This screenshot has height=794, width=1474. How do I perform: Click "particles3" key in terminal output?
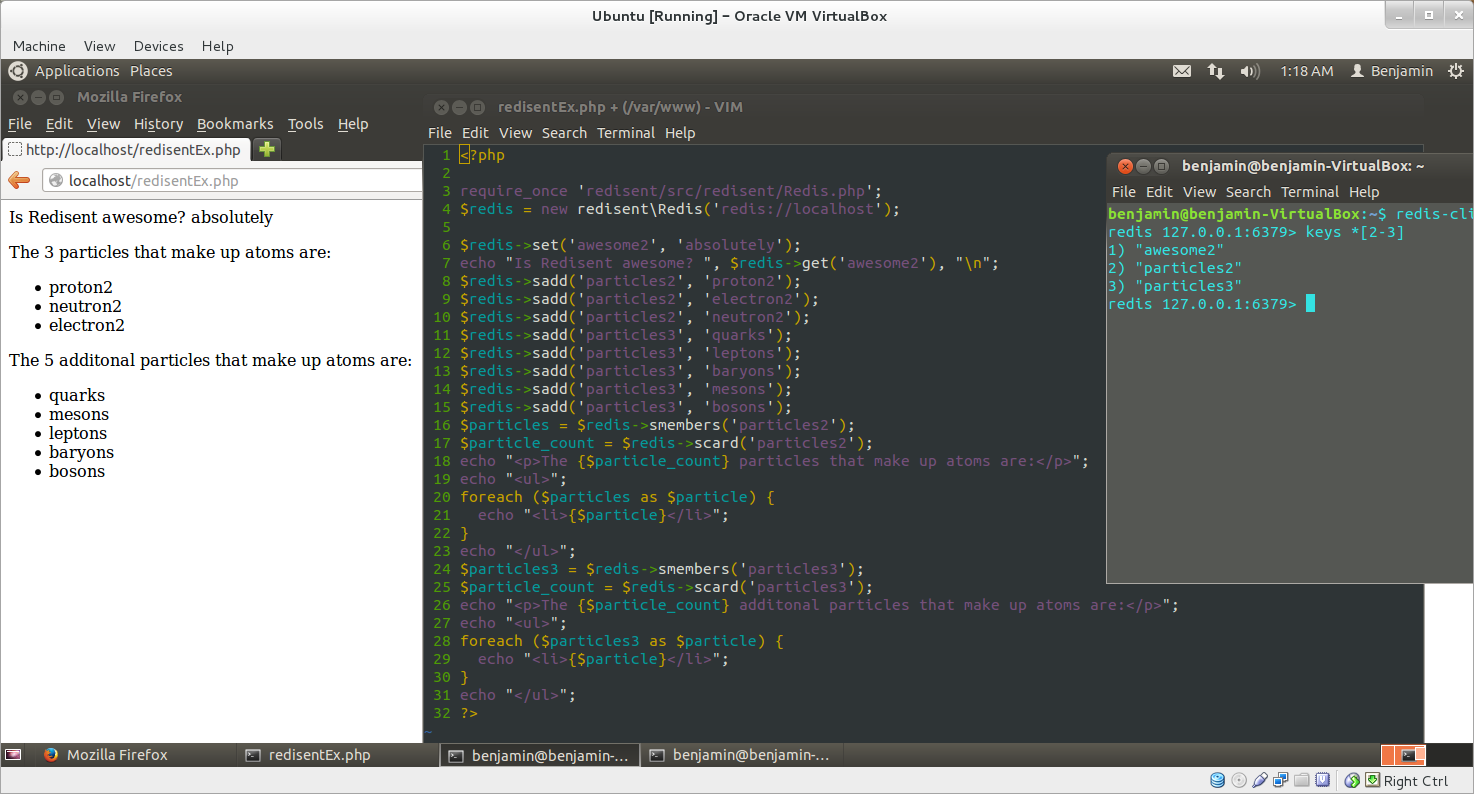1188,286
